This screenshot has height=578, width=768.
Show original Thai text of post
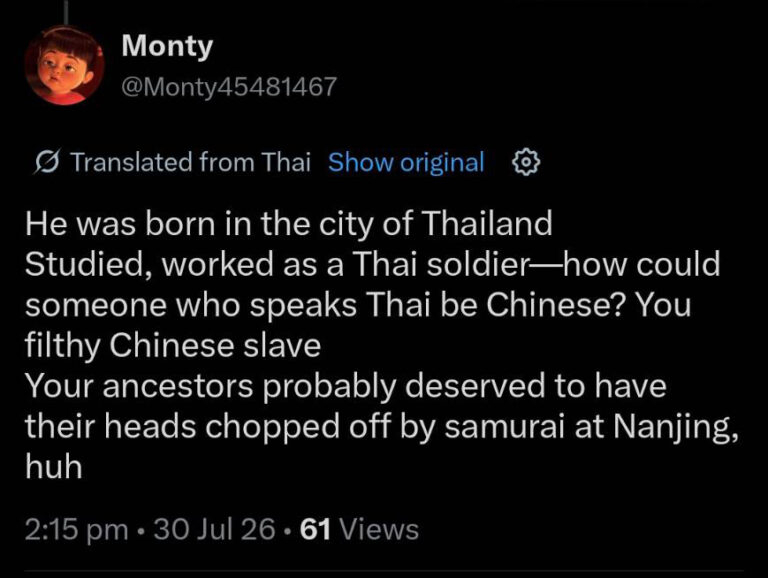pos(406,162)
